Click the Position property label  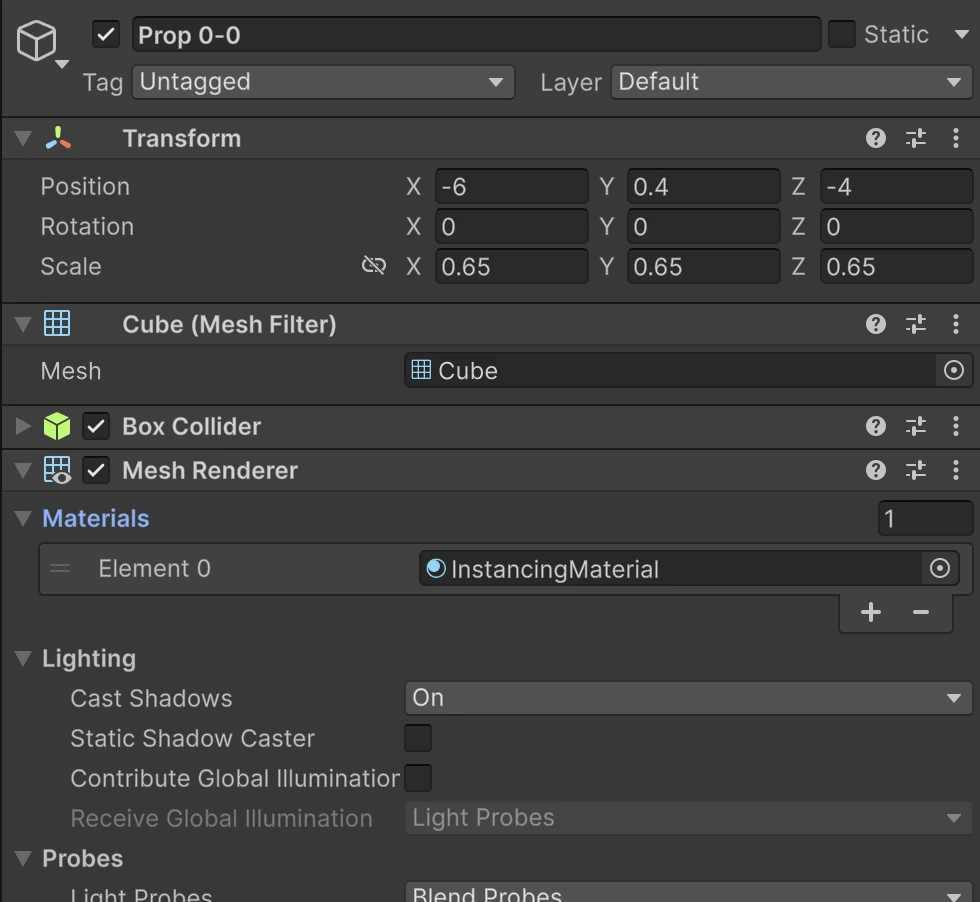click(x=85, y=186)
